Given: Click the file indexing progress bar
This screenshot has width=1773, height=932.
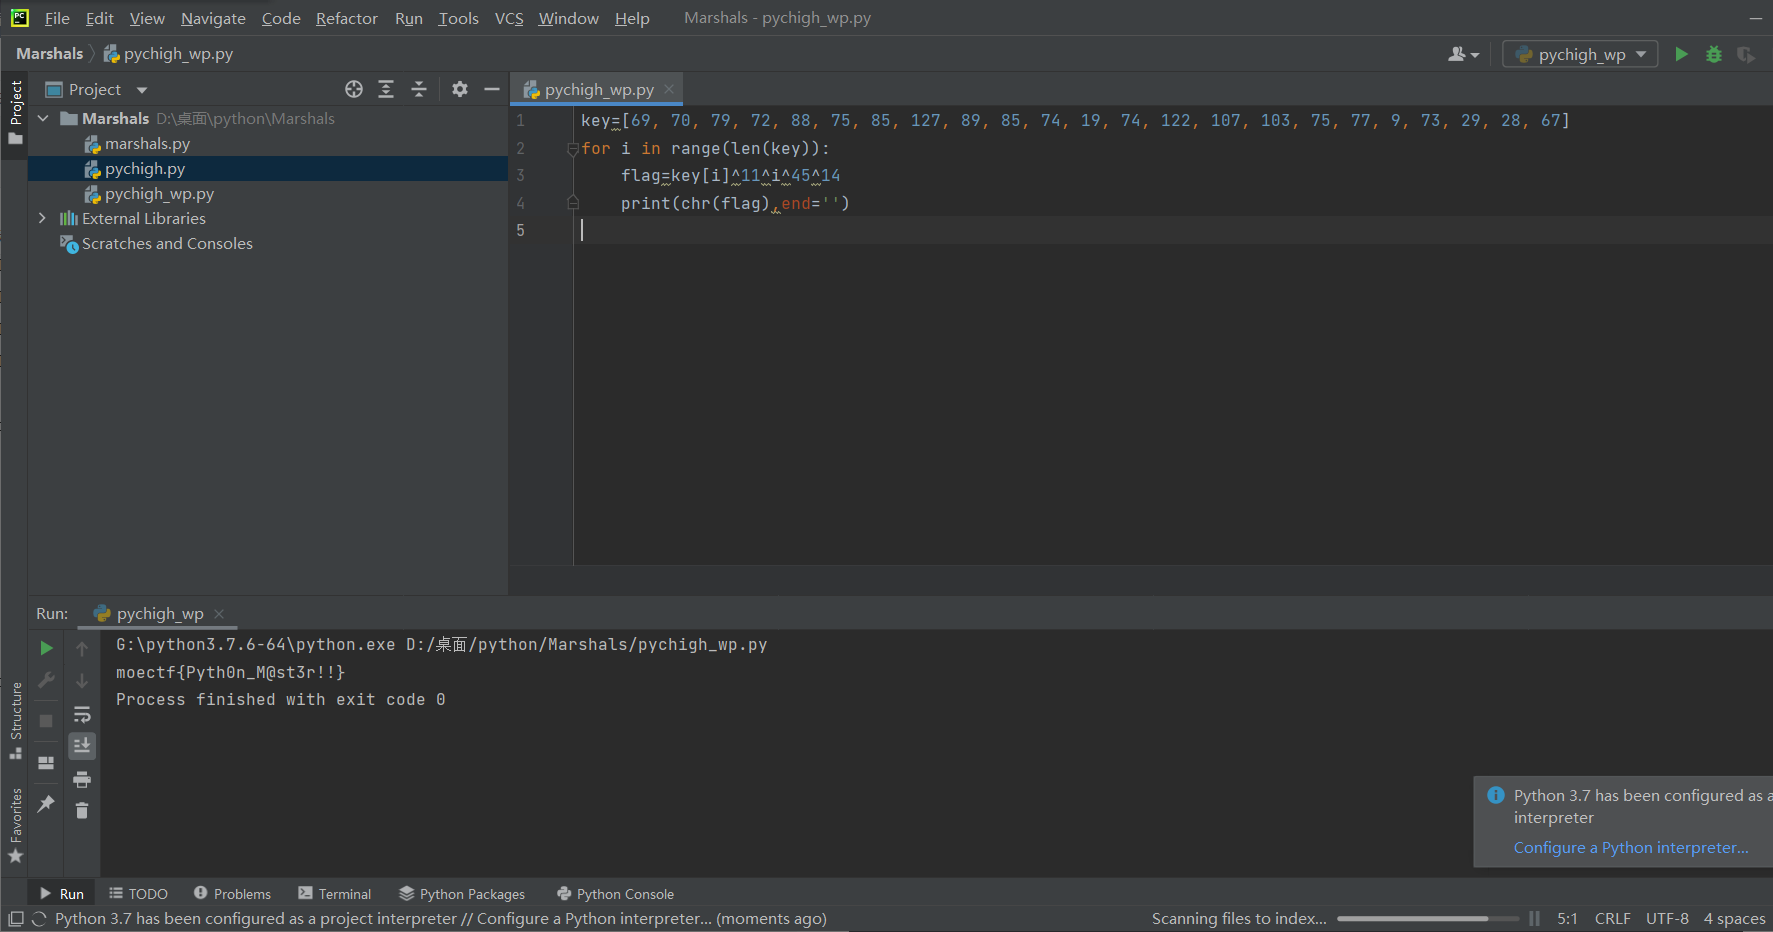Looking at the screenshot, I should 1428,918.
